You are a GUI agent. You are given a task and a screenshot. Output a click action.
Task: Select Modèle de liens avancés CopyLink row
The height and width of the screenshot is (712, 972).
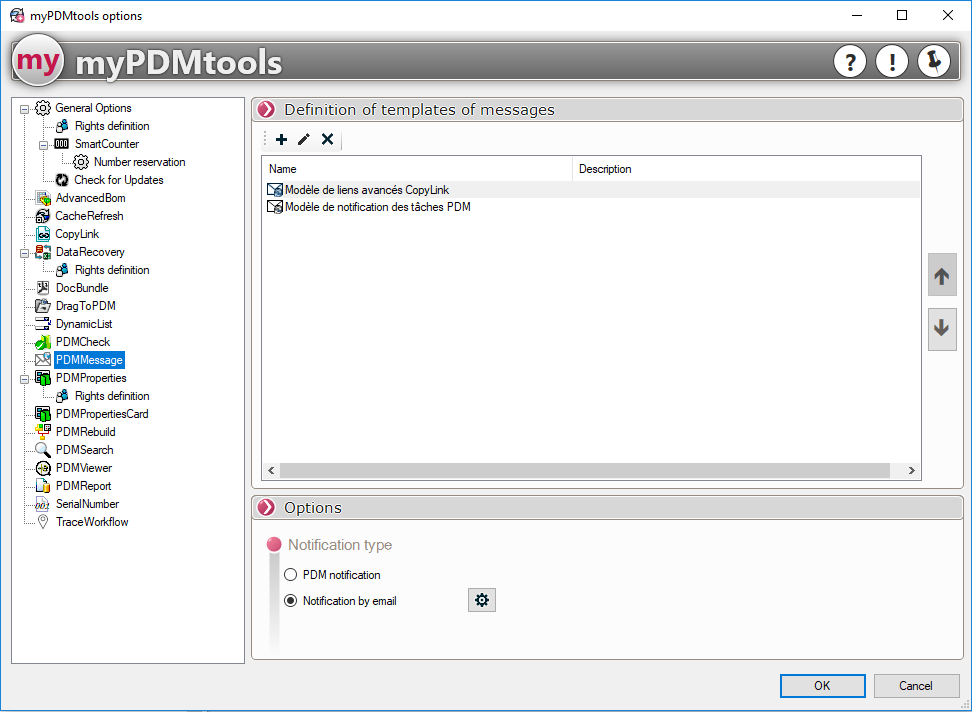coord(367,189)
